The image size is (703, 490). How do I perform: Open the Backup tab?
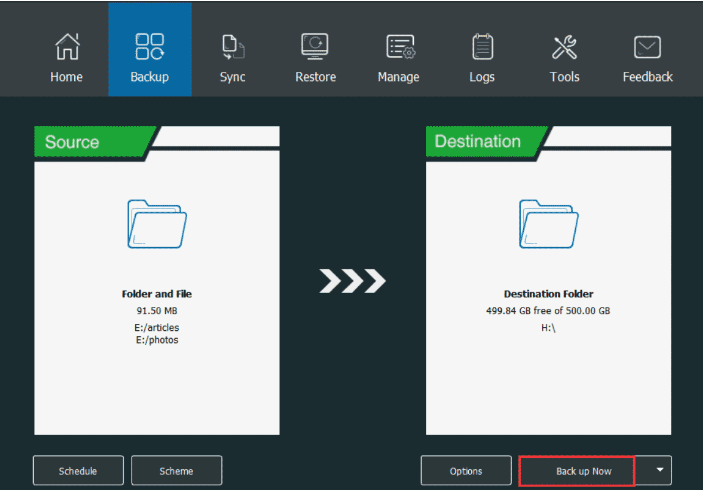pos(150,49)
